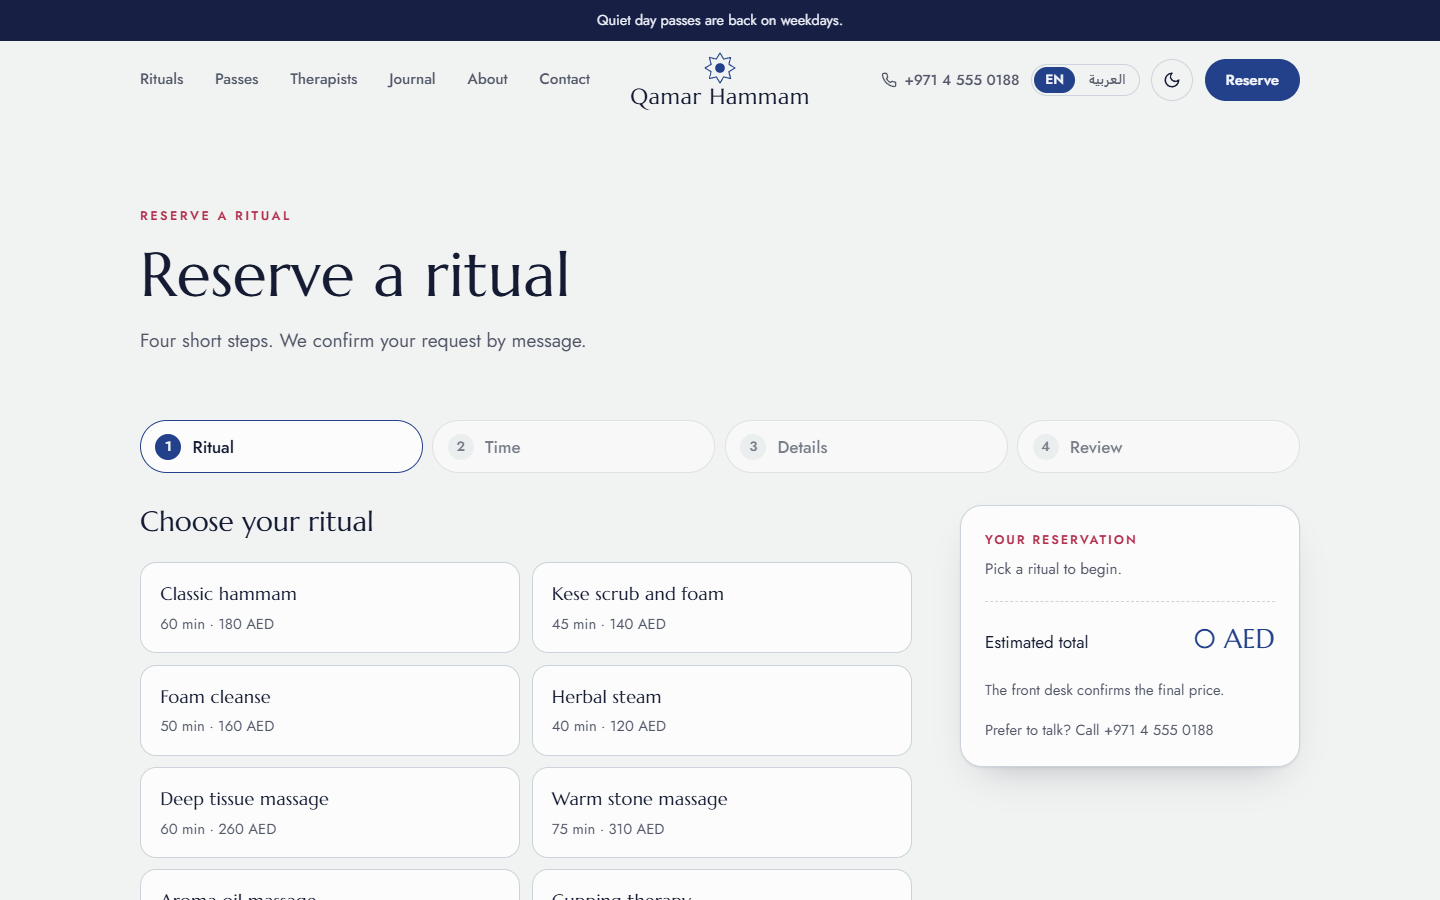Open the Journal page
Viewport: 1440px width, 900px height.
point(412,79)
